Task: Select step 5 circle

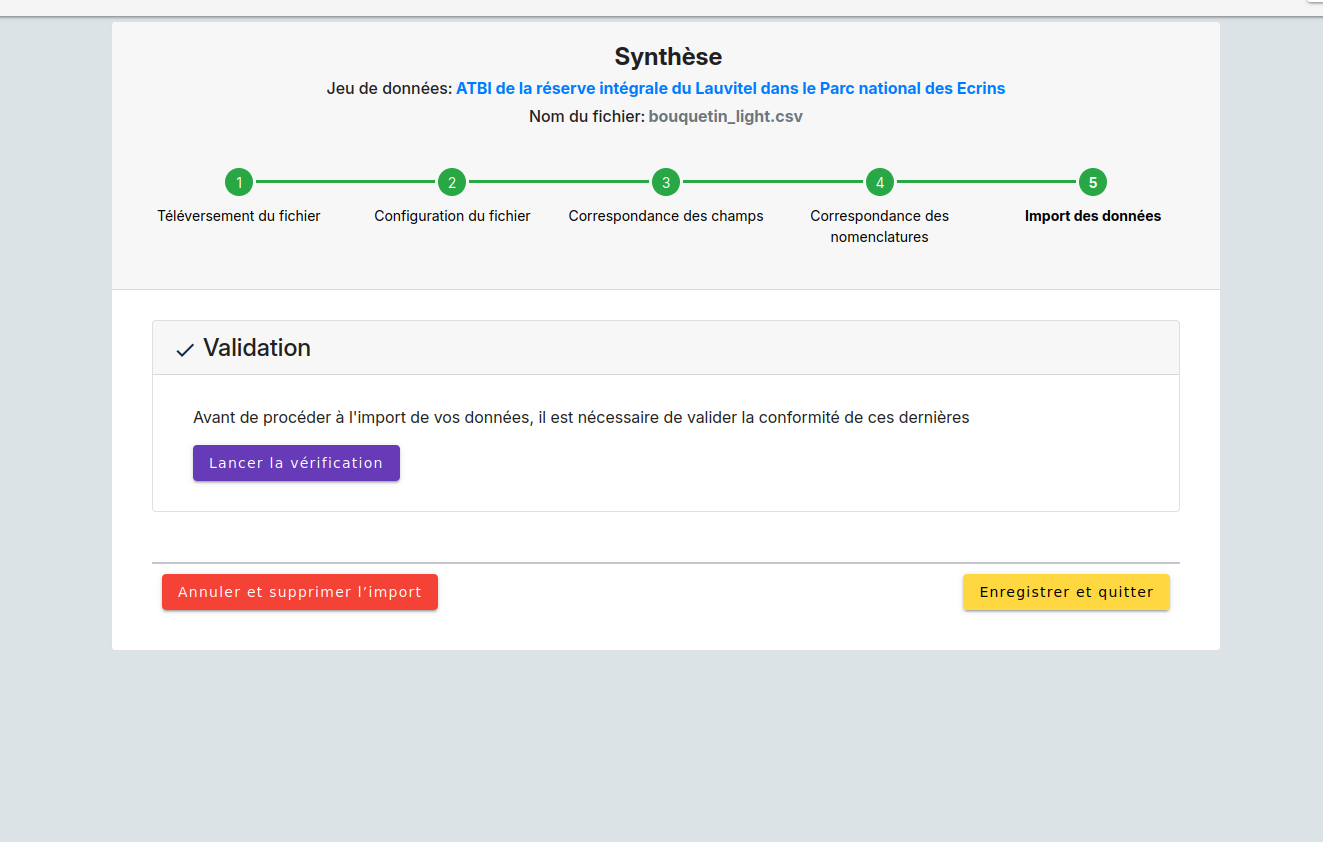Action: click(1093, 182)
